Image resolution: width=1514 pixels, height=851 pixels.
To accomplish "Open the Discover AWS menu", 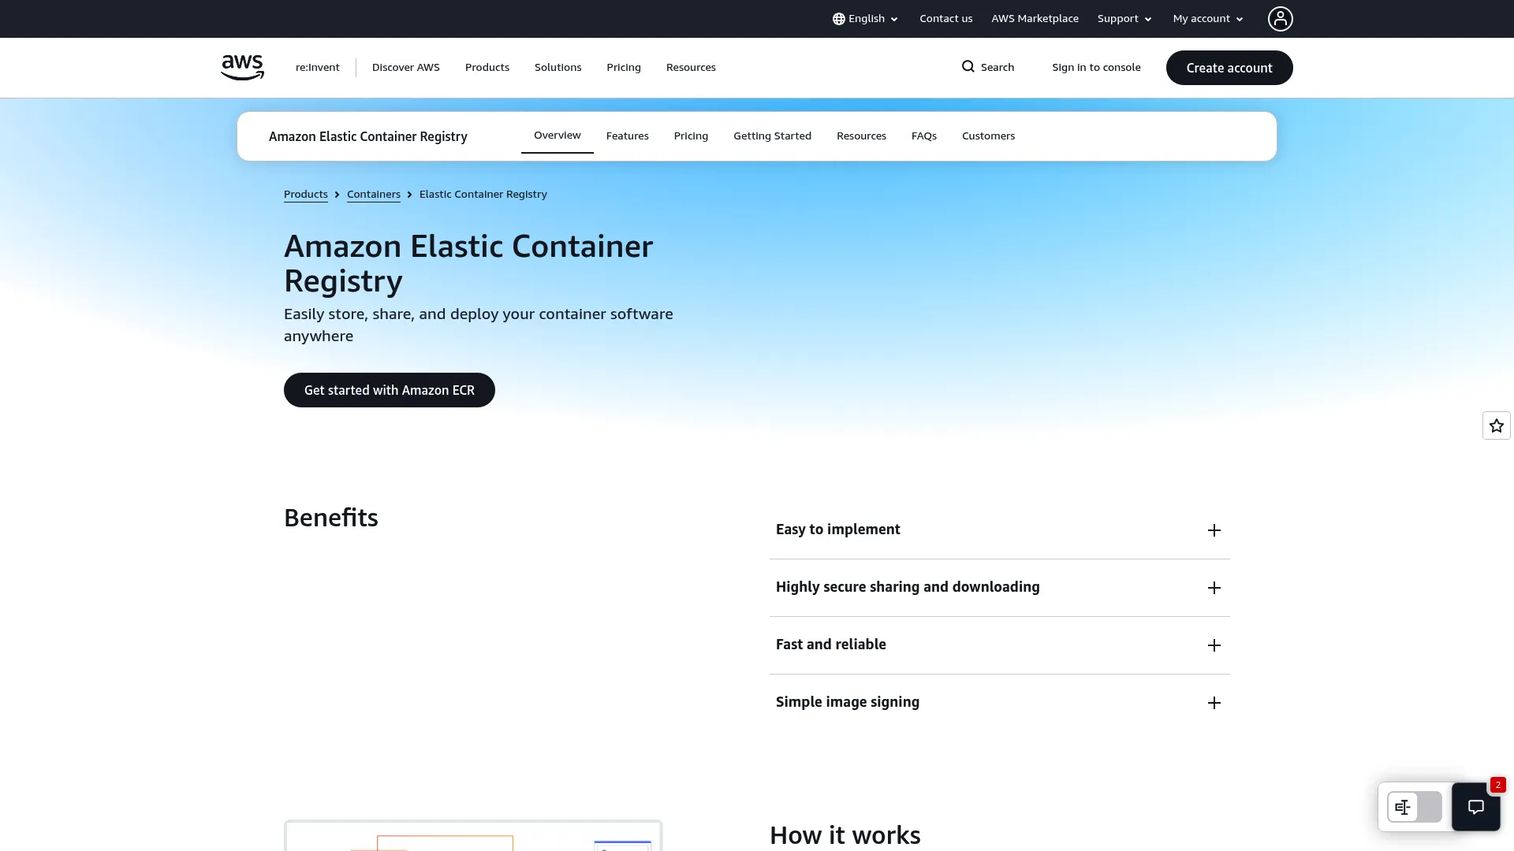I will coord(406,68).
